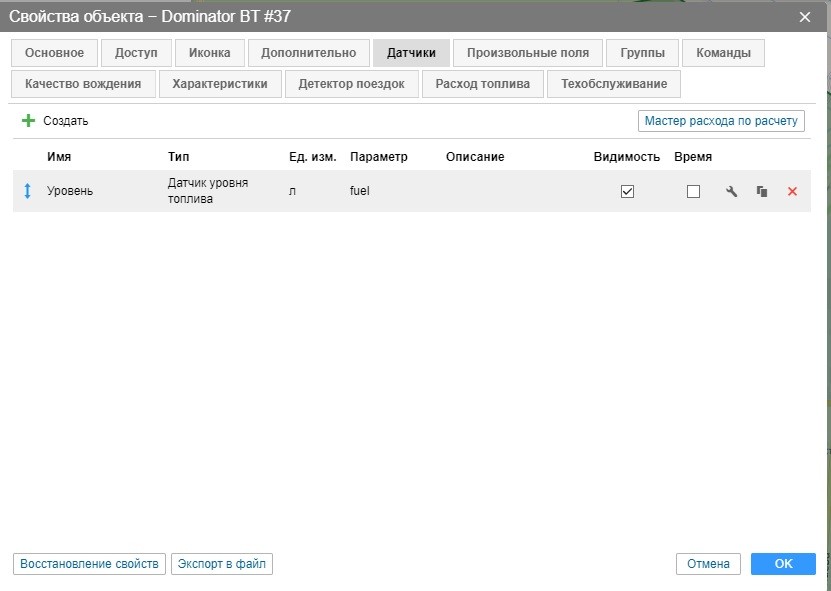Select the Произвольные поля tab
Image resolution: width=831 pixels, height=591 pixels.
point(527,53)
